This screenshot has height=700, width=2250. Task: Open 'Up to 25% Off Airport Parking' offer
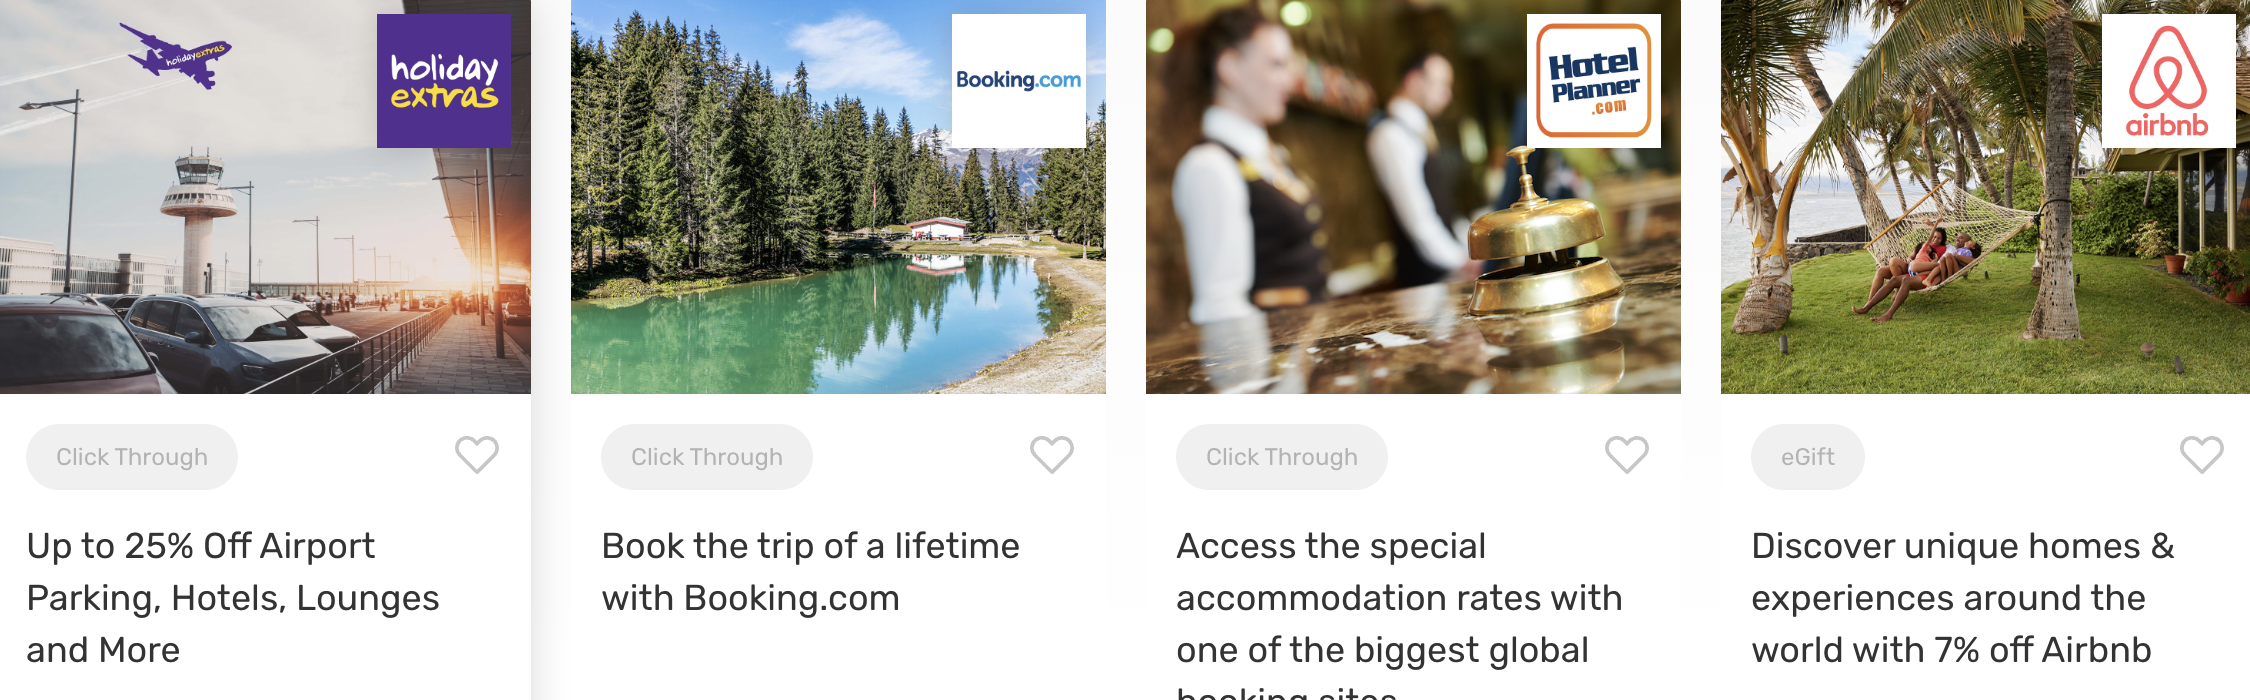[x=233, y=598]
